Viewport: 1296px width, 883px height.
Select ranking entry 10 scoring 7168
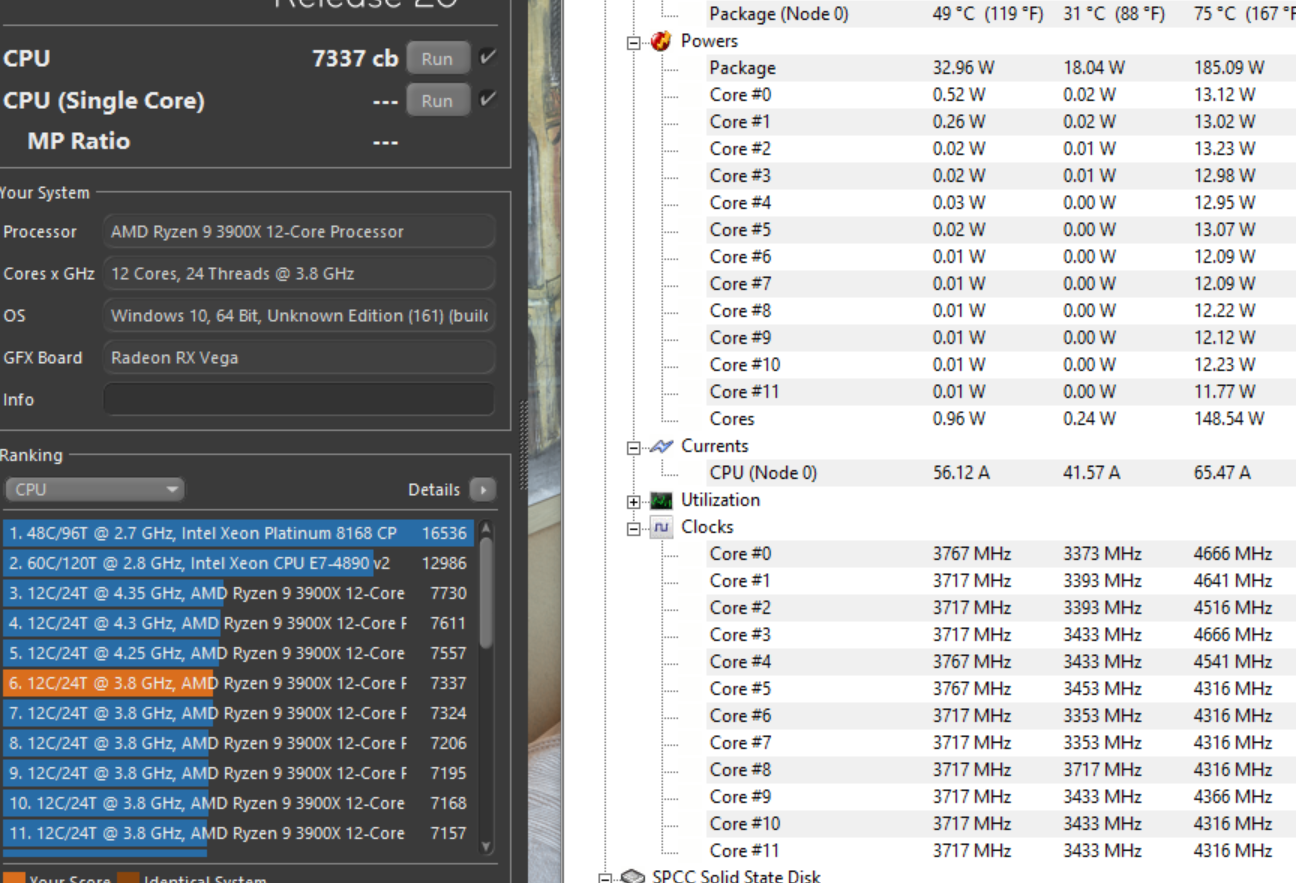(238, 803)
